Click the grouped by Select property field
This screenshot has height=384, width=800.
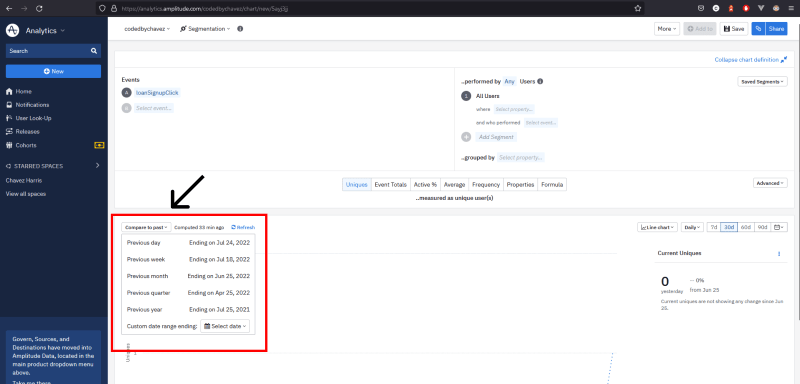click(521, 158)
